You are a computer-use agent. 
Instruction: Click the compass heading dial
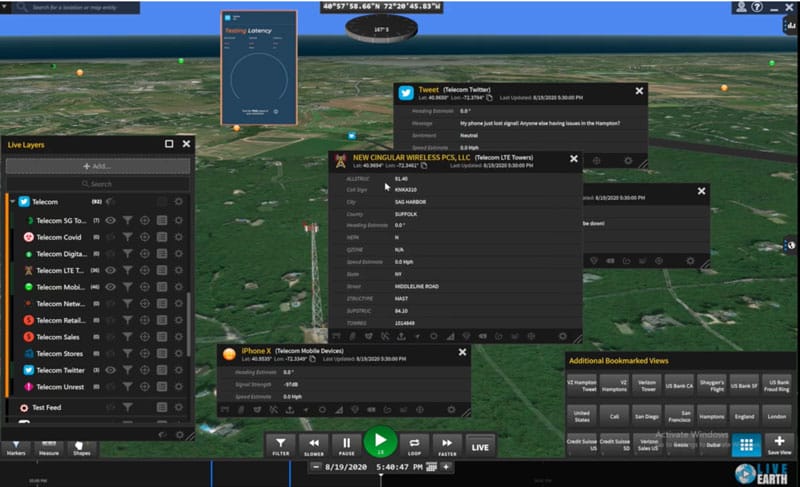point(381,28)
